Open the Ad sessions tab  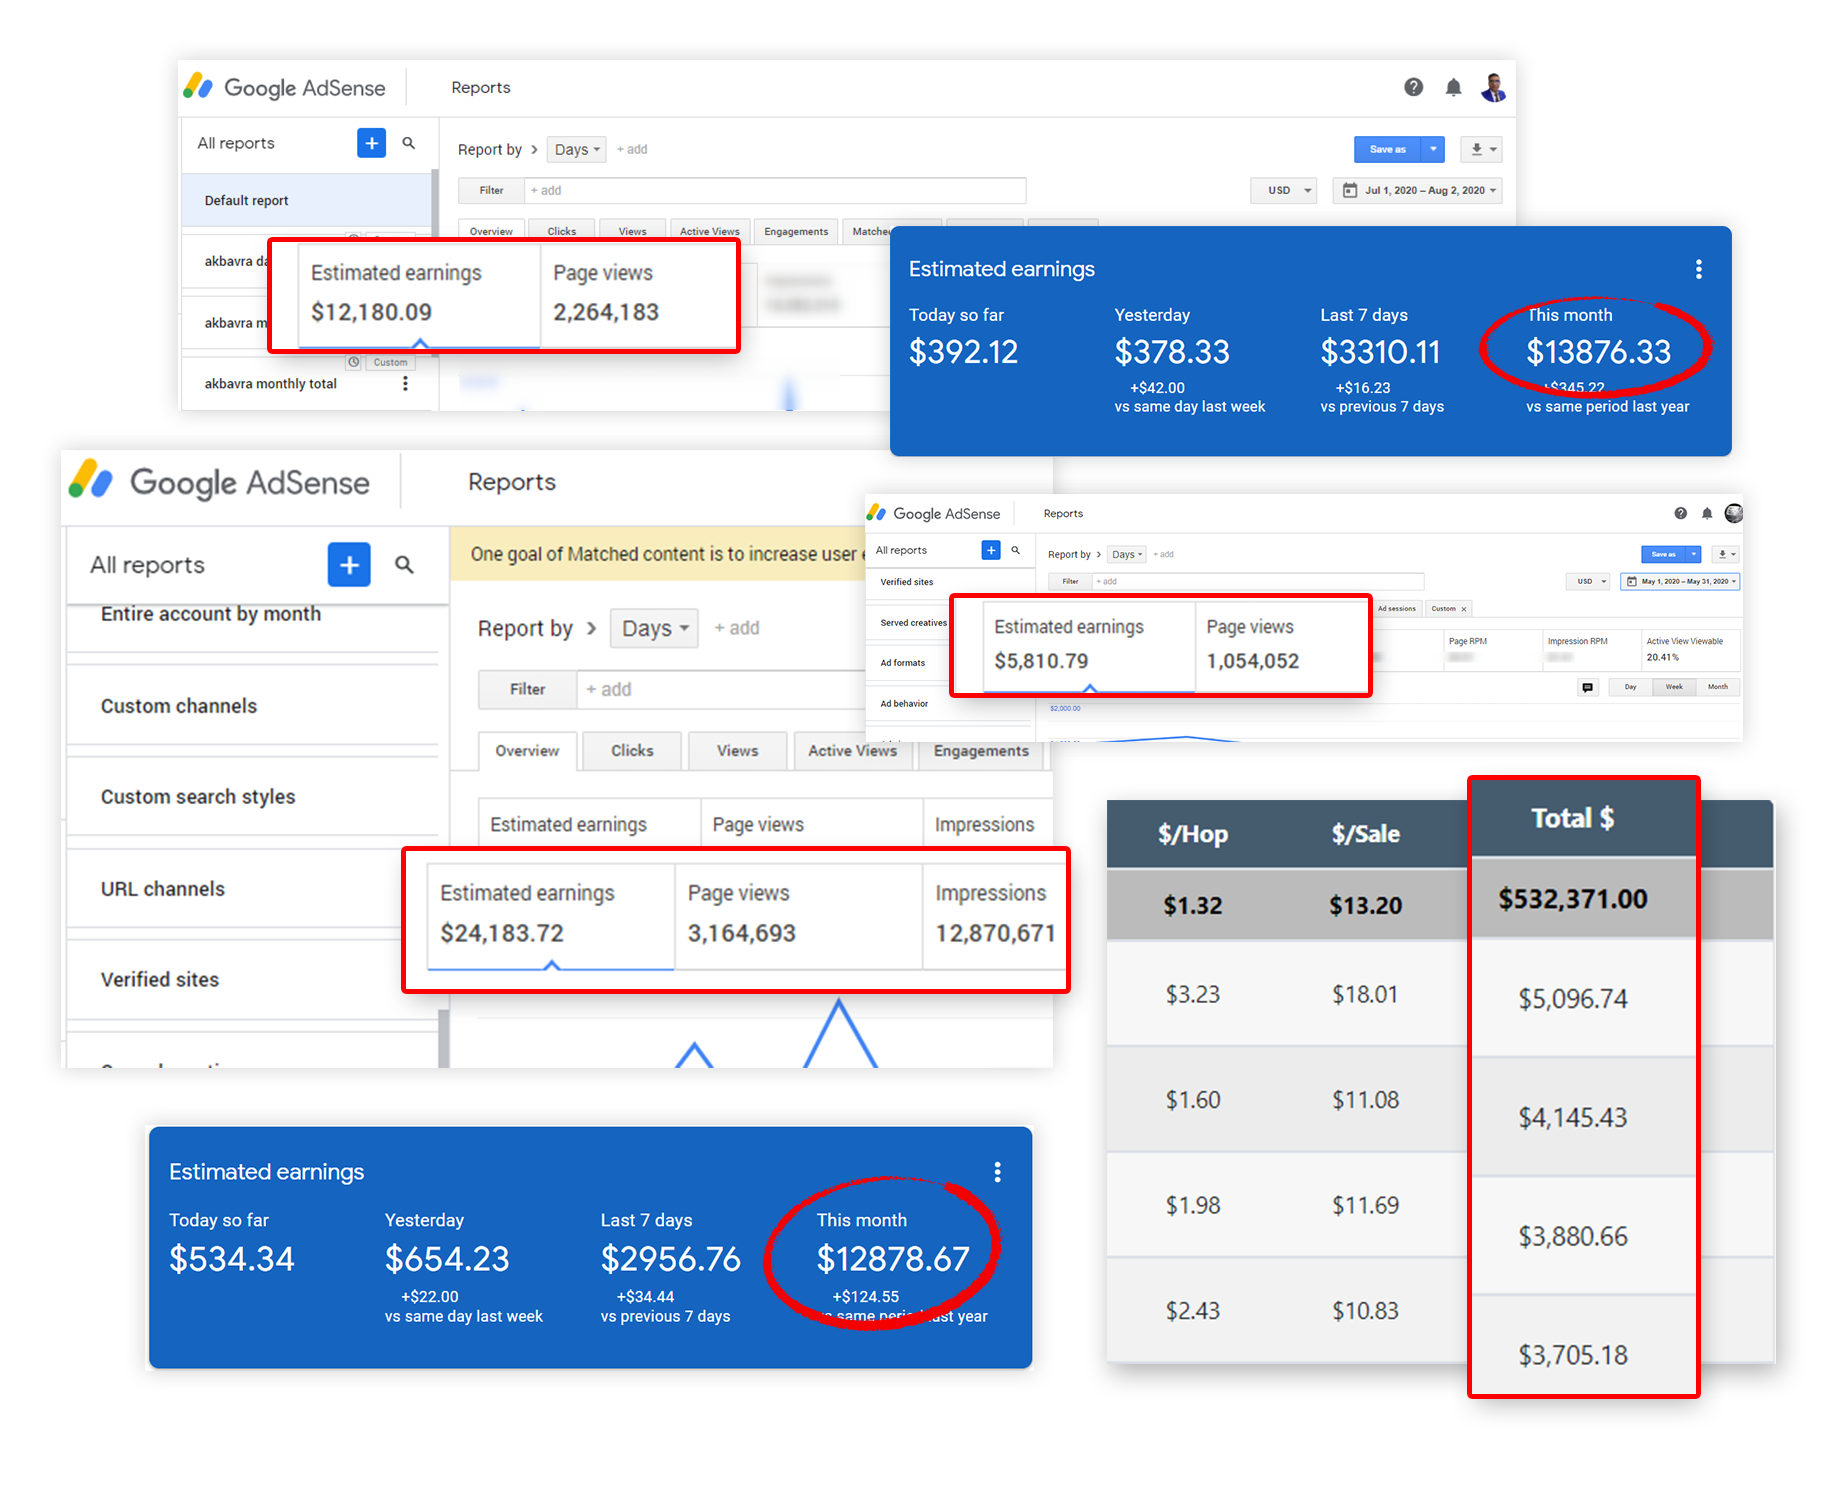tap(1396, 609)
